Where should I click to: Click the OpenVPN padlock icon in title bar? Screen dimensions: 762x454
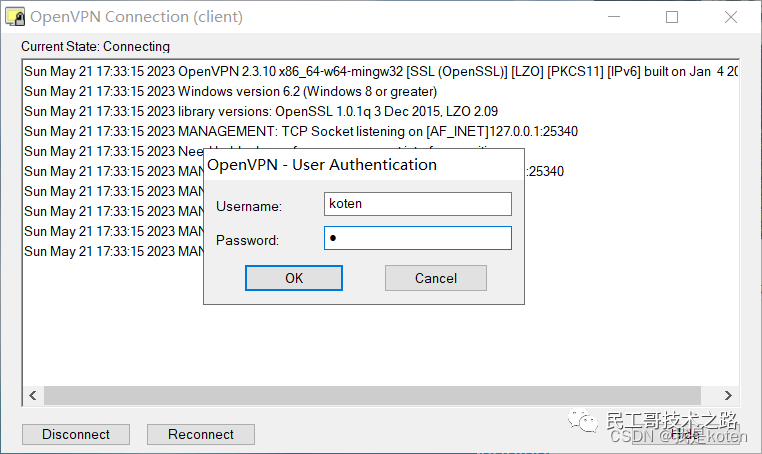(x=14, y=17)
